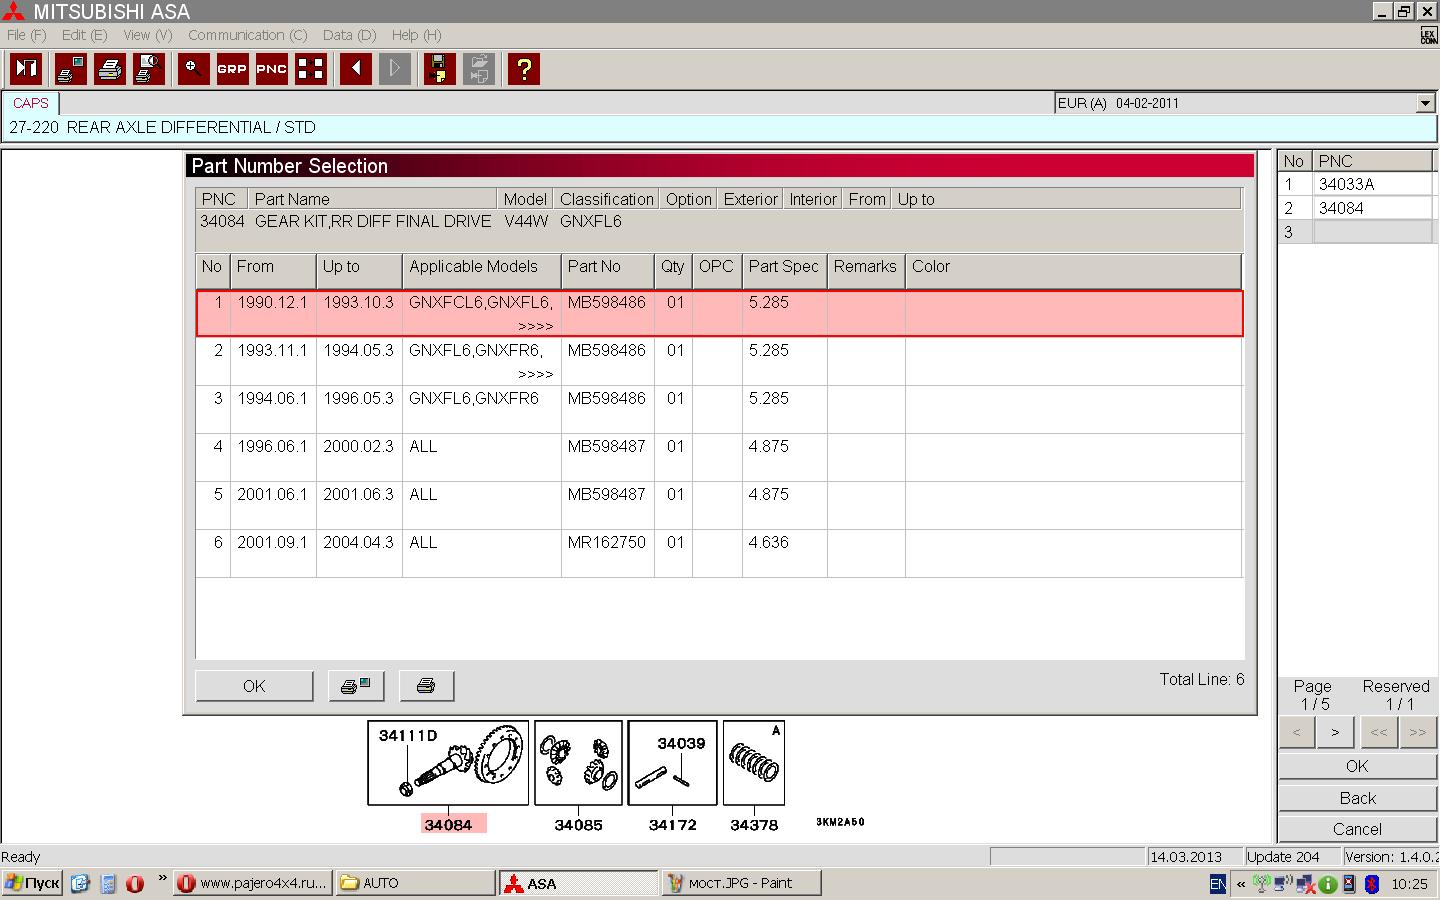
Task: Open the Data (D) menu
Action: 349,35
